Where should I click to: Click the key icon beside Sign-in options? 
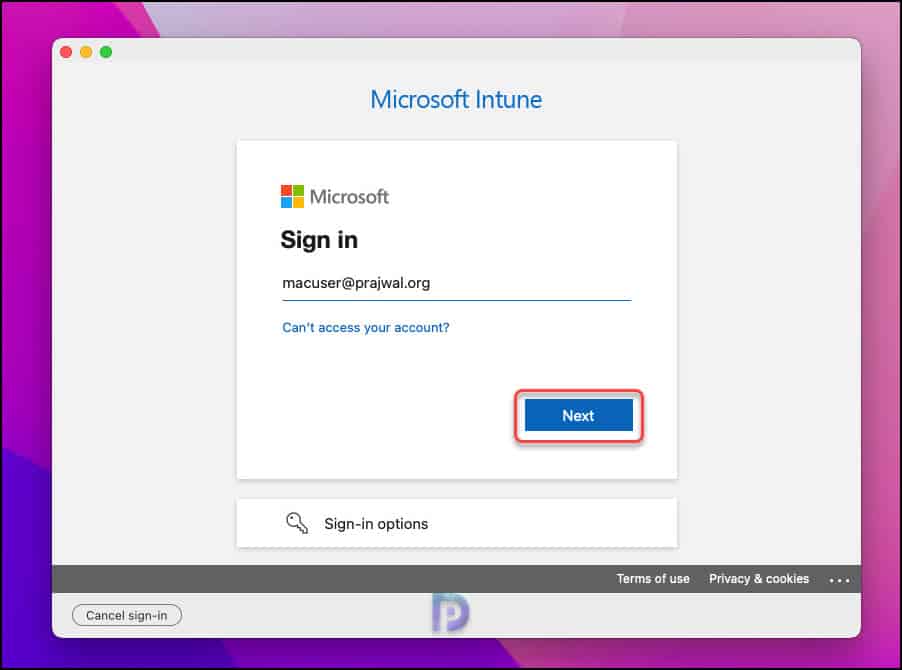pyautogui.click(x=297, y=523)
